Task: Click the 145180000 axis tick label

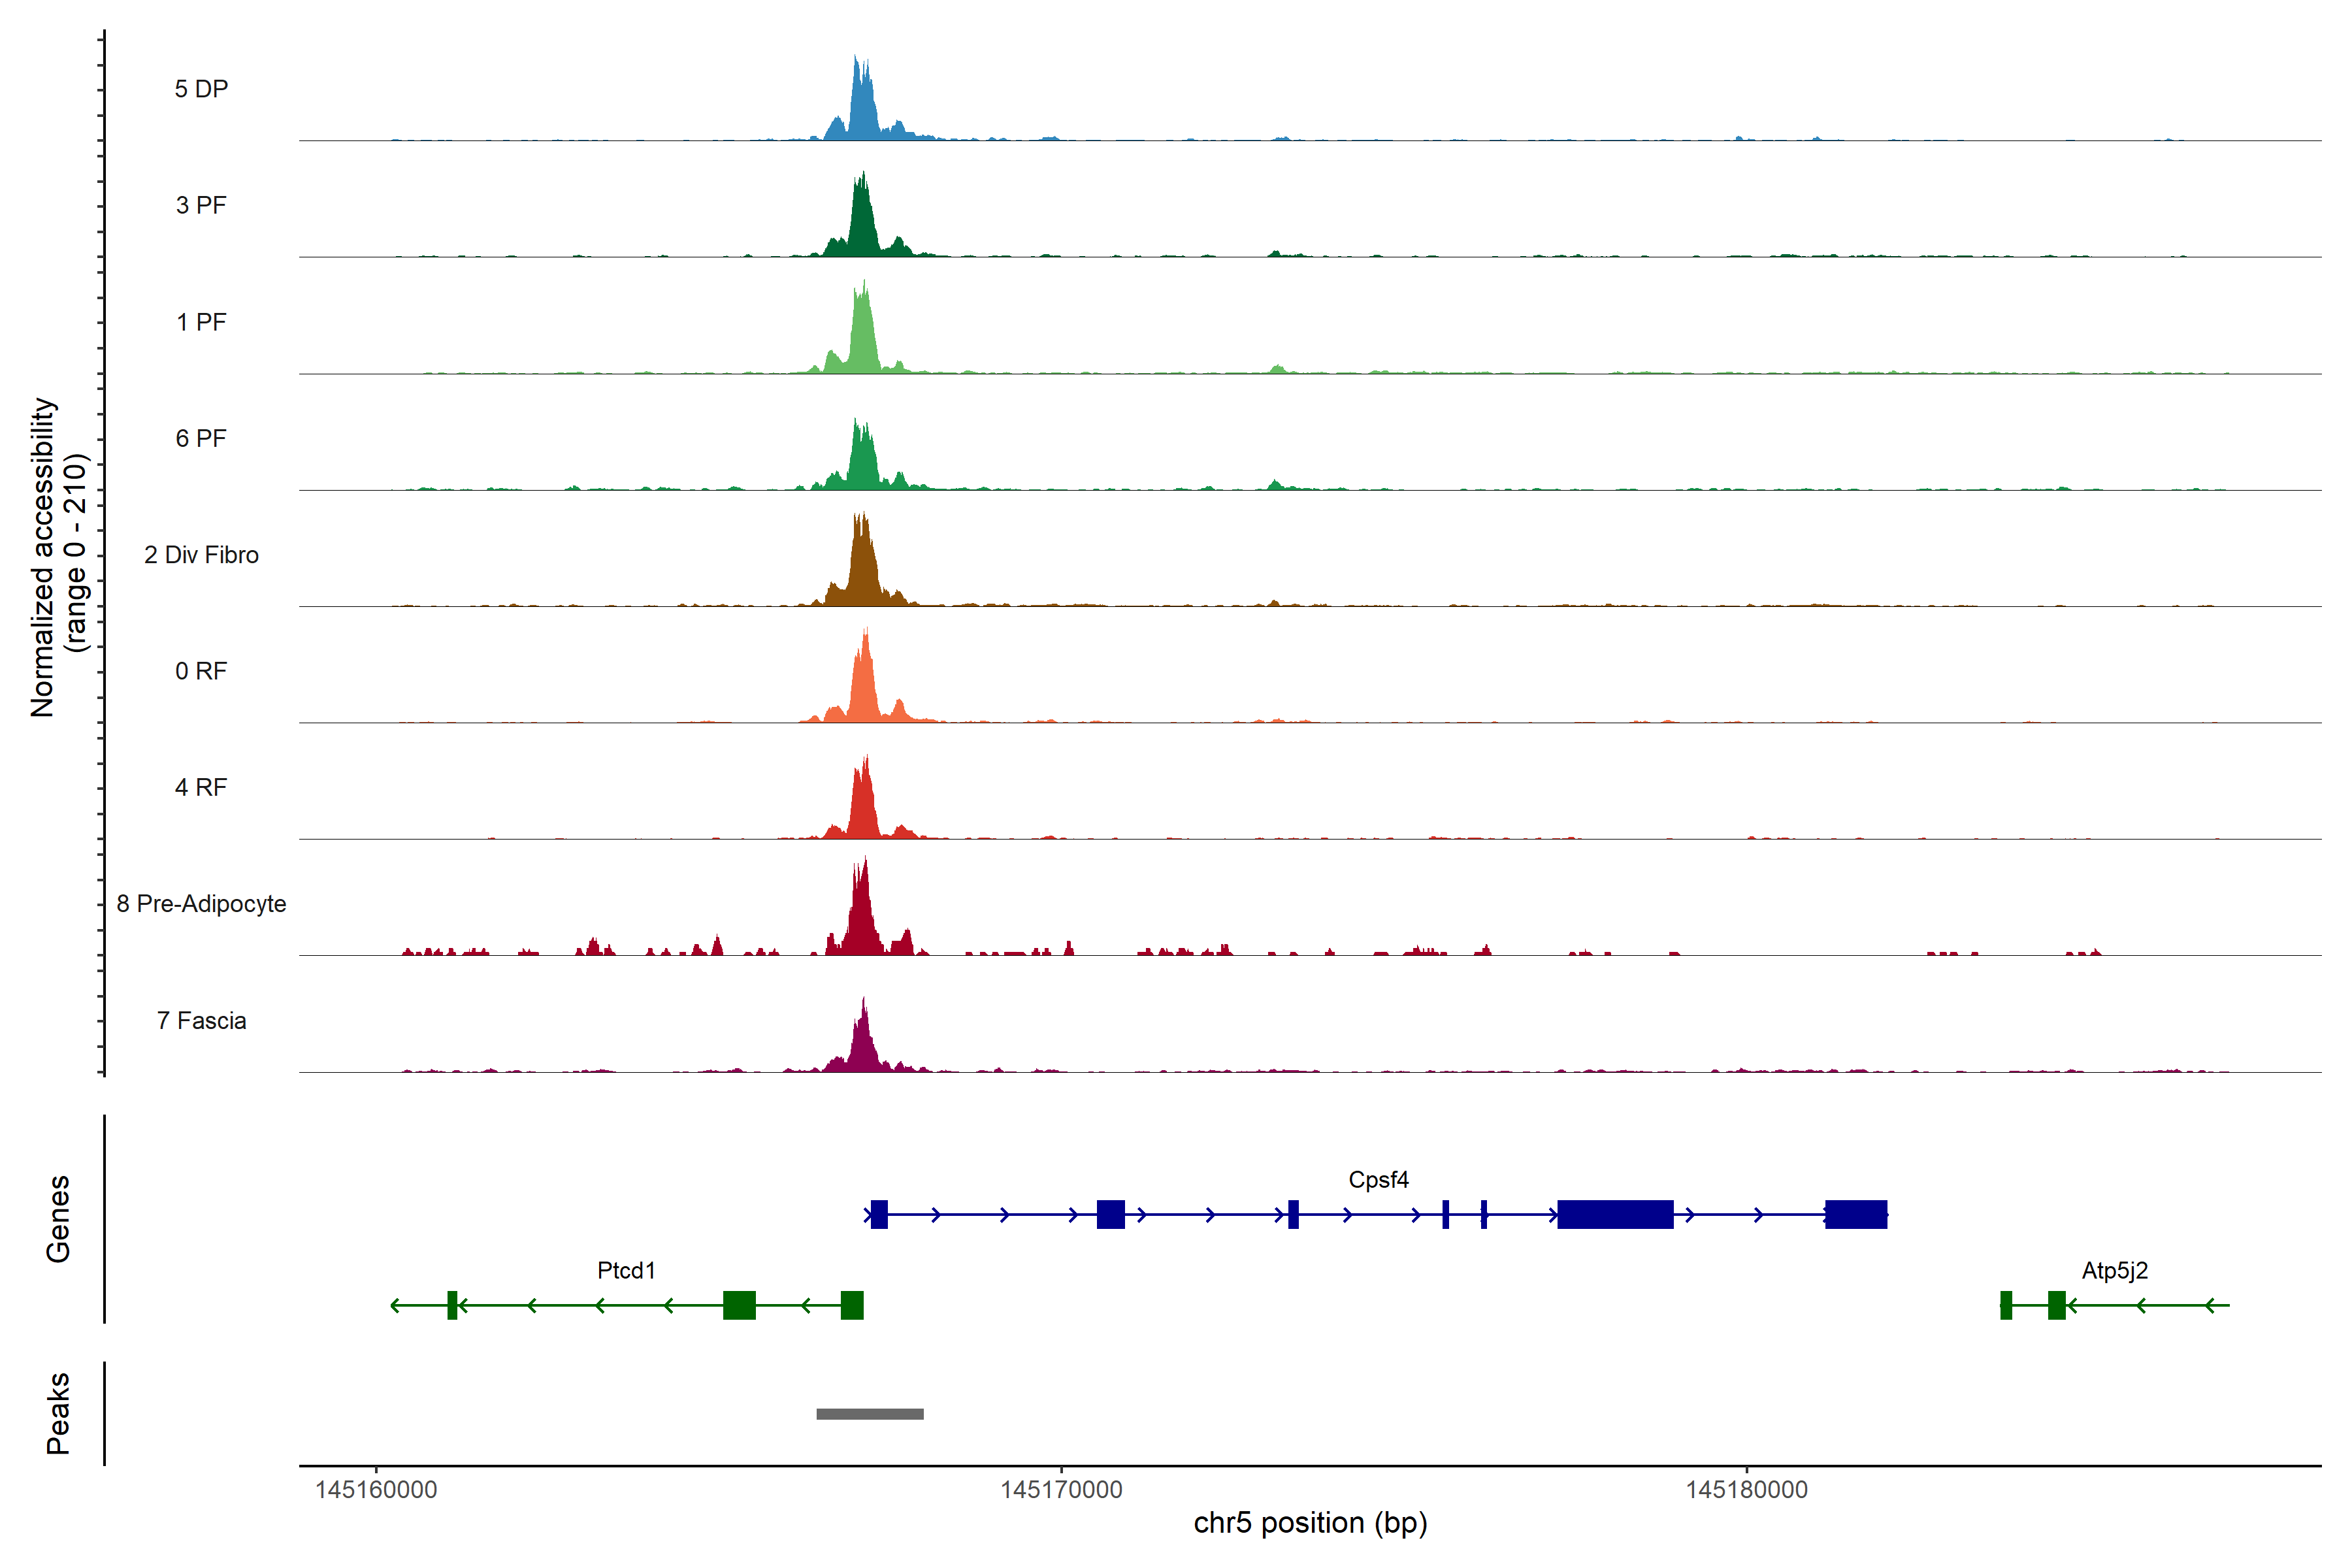Action: 1746,1490
